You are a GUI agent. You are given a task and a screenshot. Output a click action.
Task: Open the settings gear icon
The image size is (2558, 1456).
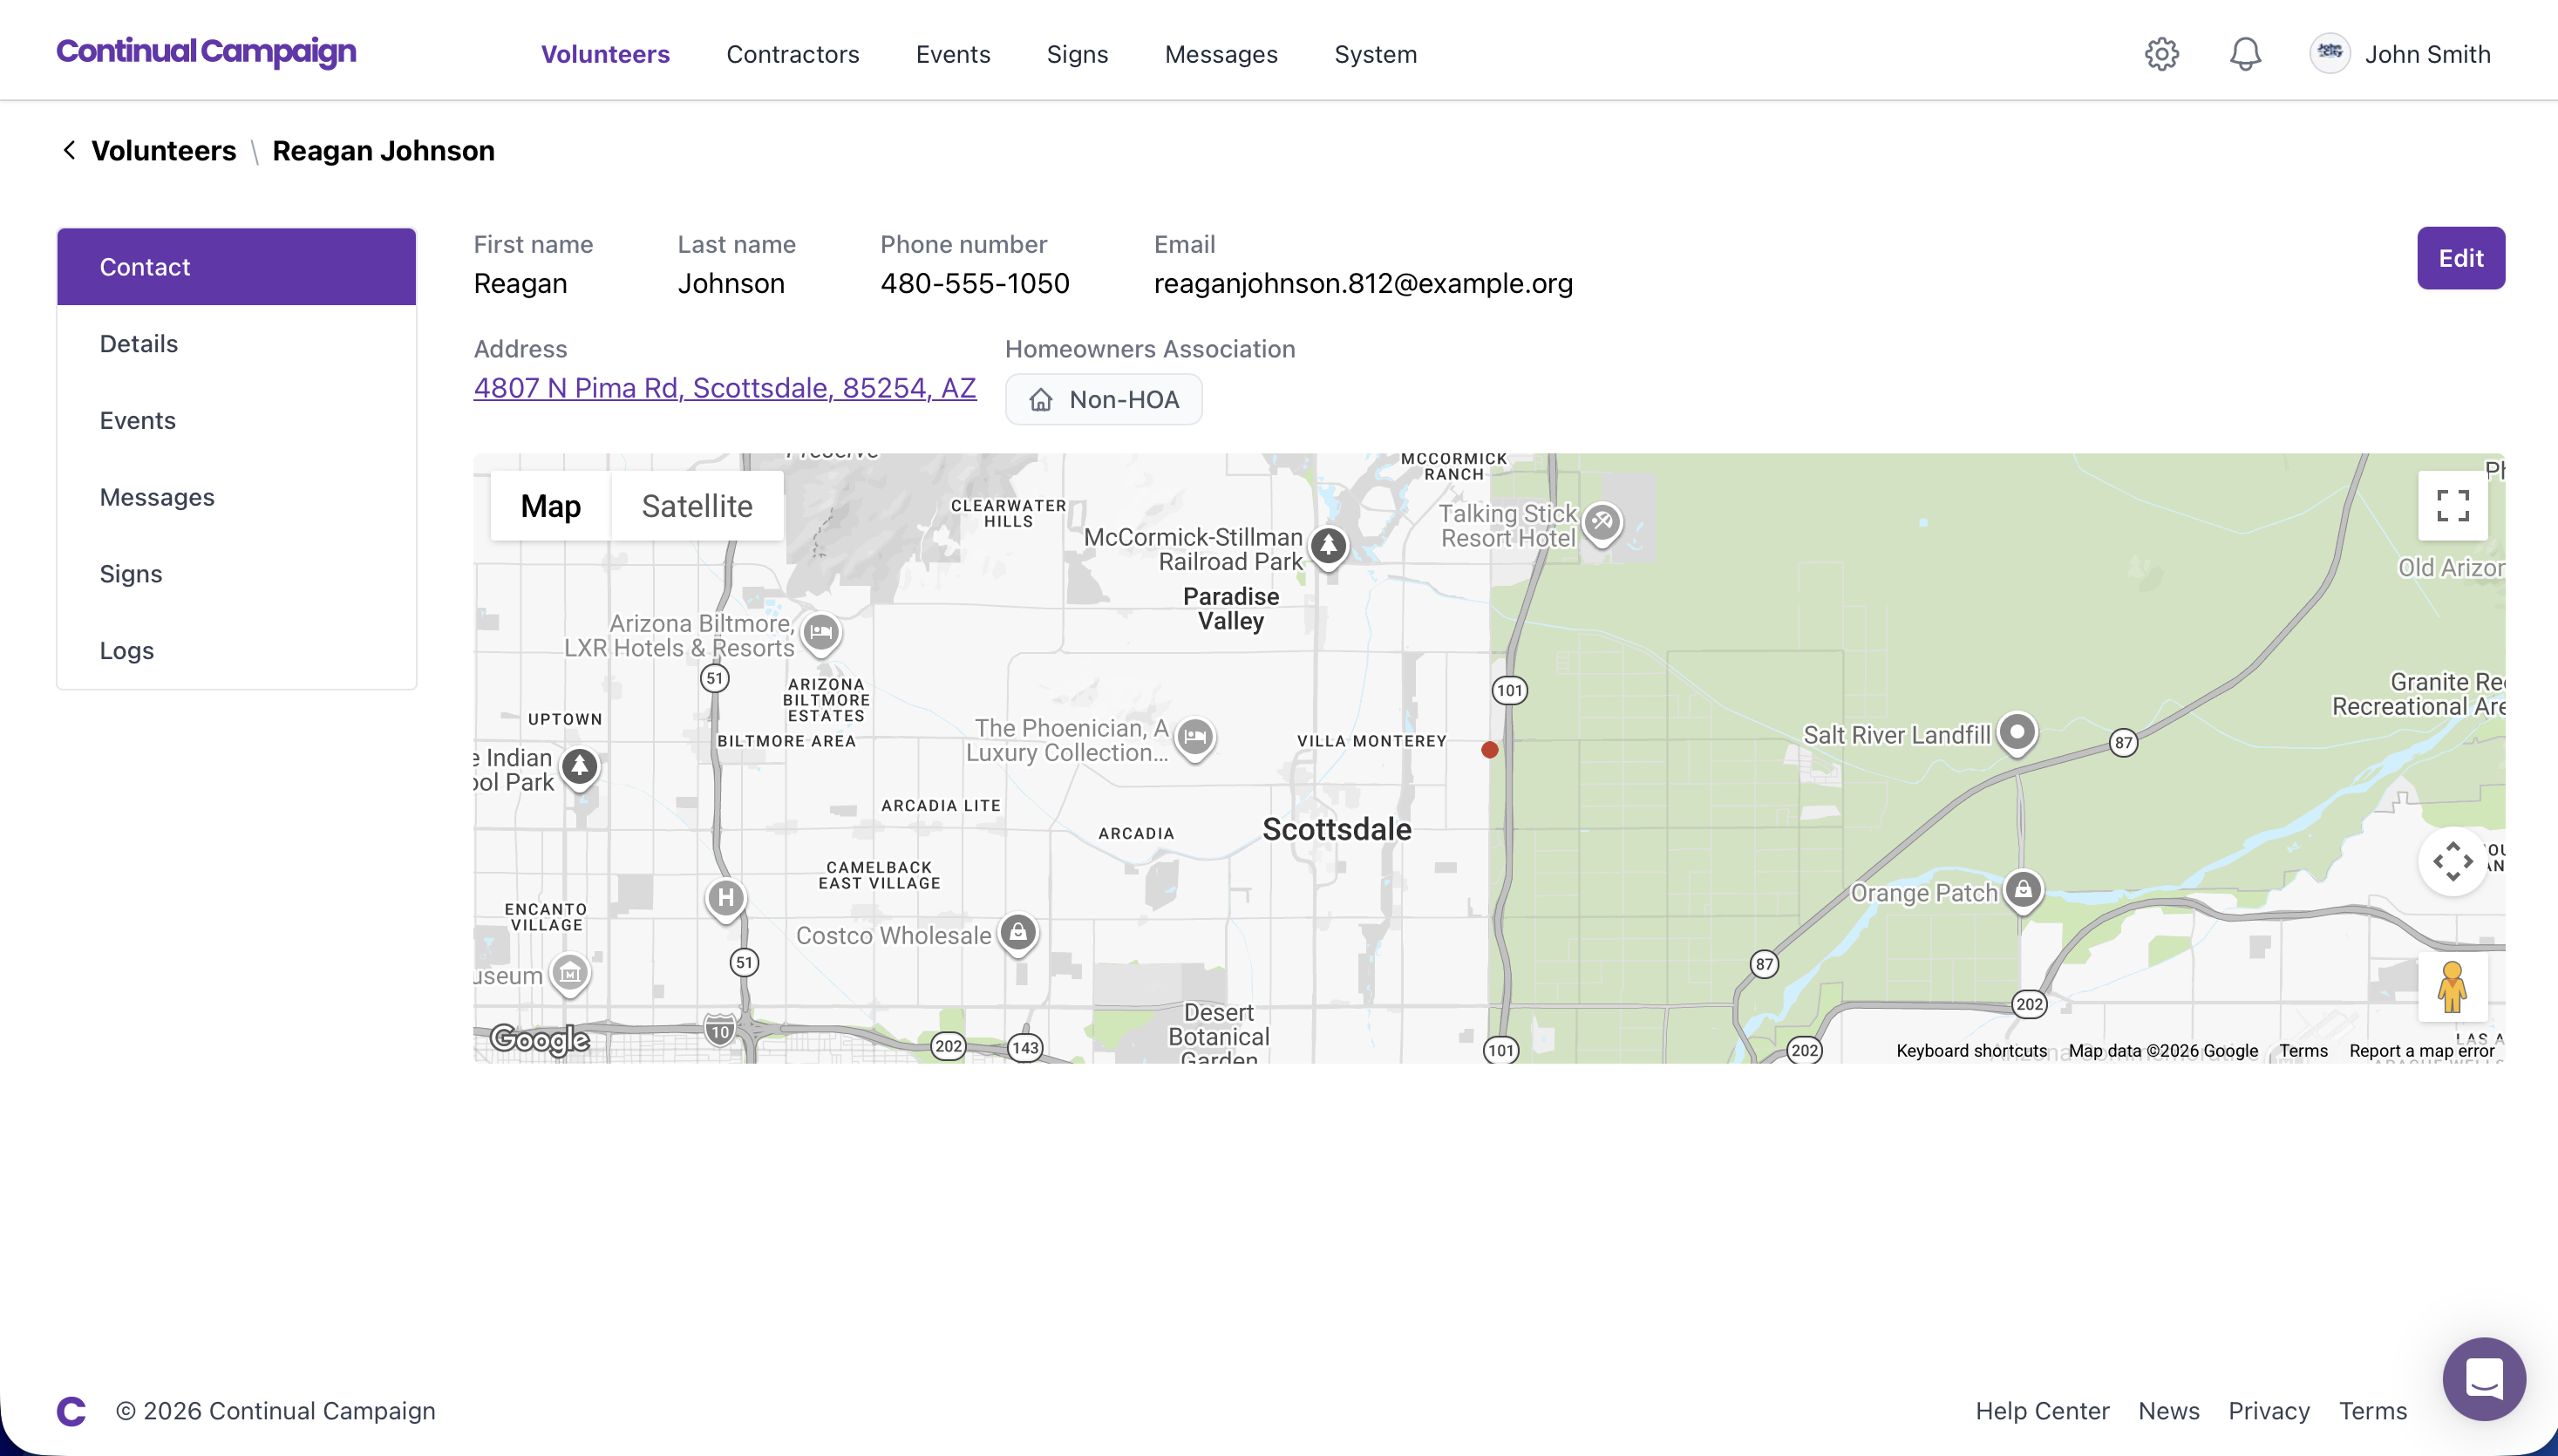pyautogui.click(x=2161, y=54)
